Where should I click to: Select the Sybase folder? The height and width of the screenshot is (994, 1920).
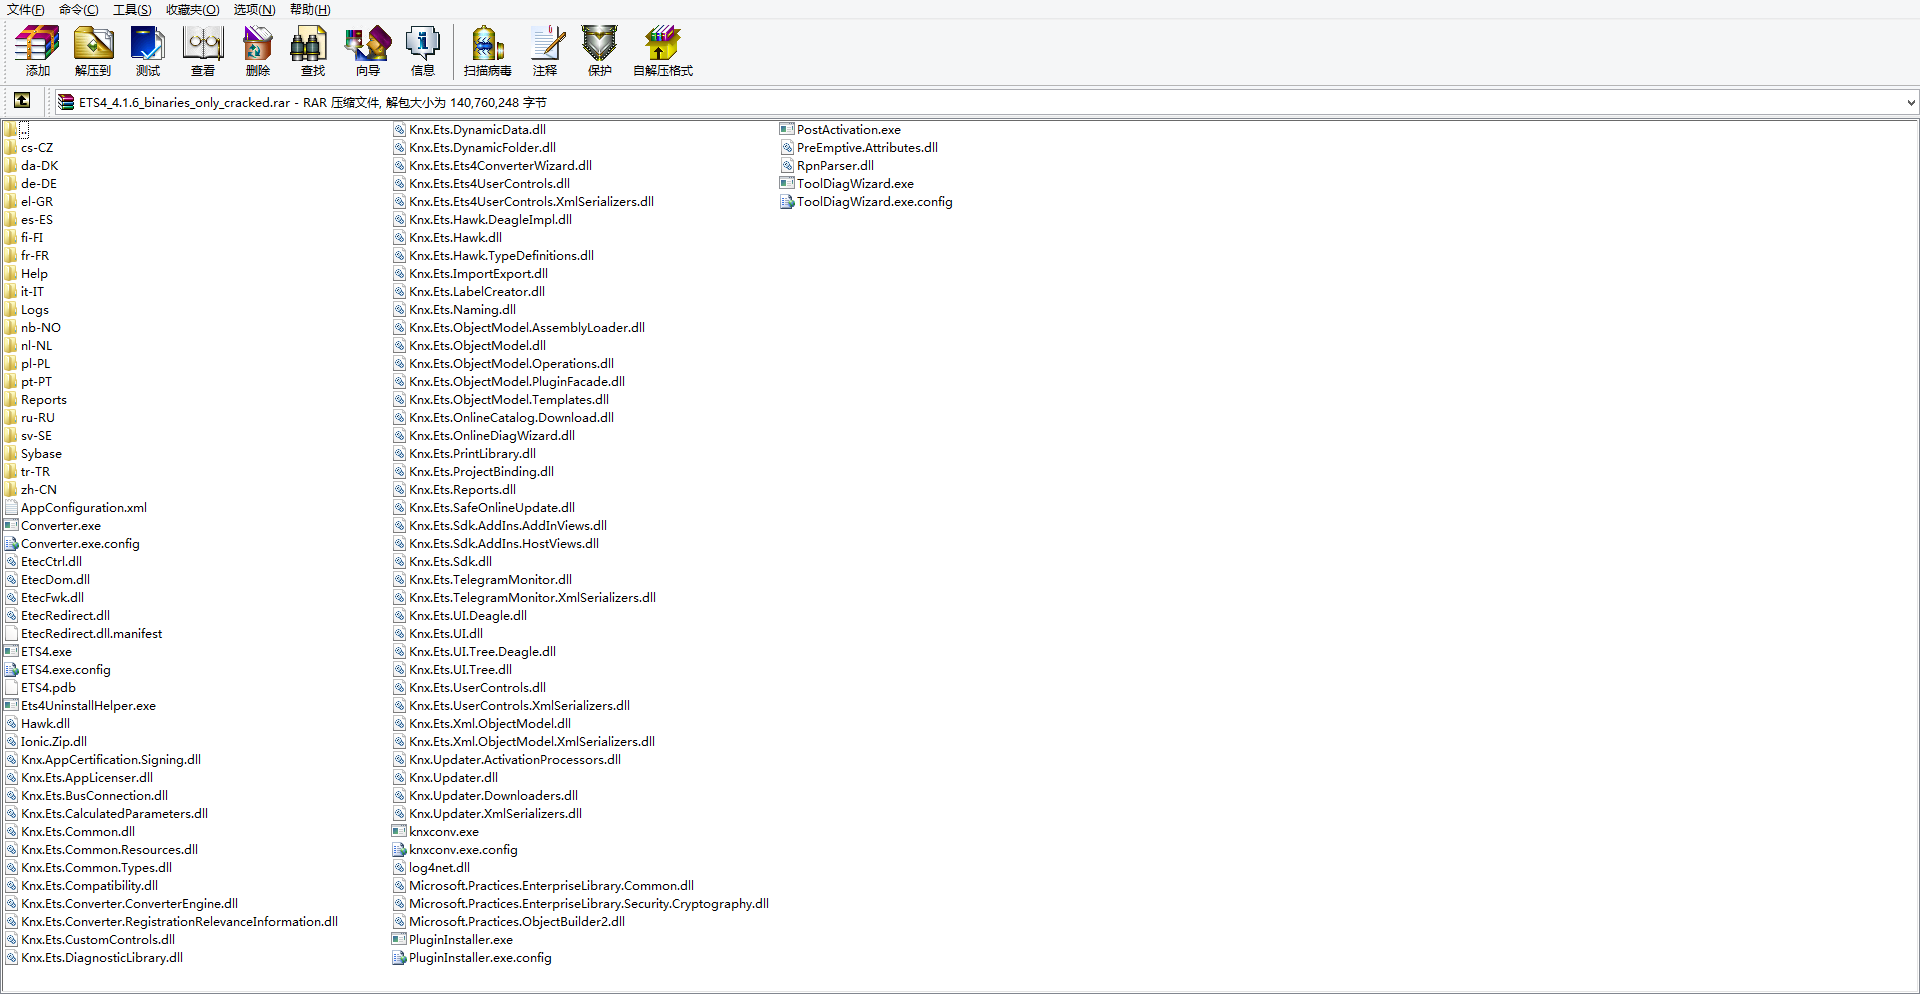click(33, 454)
